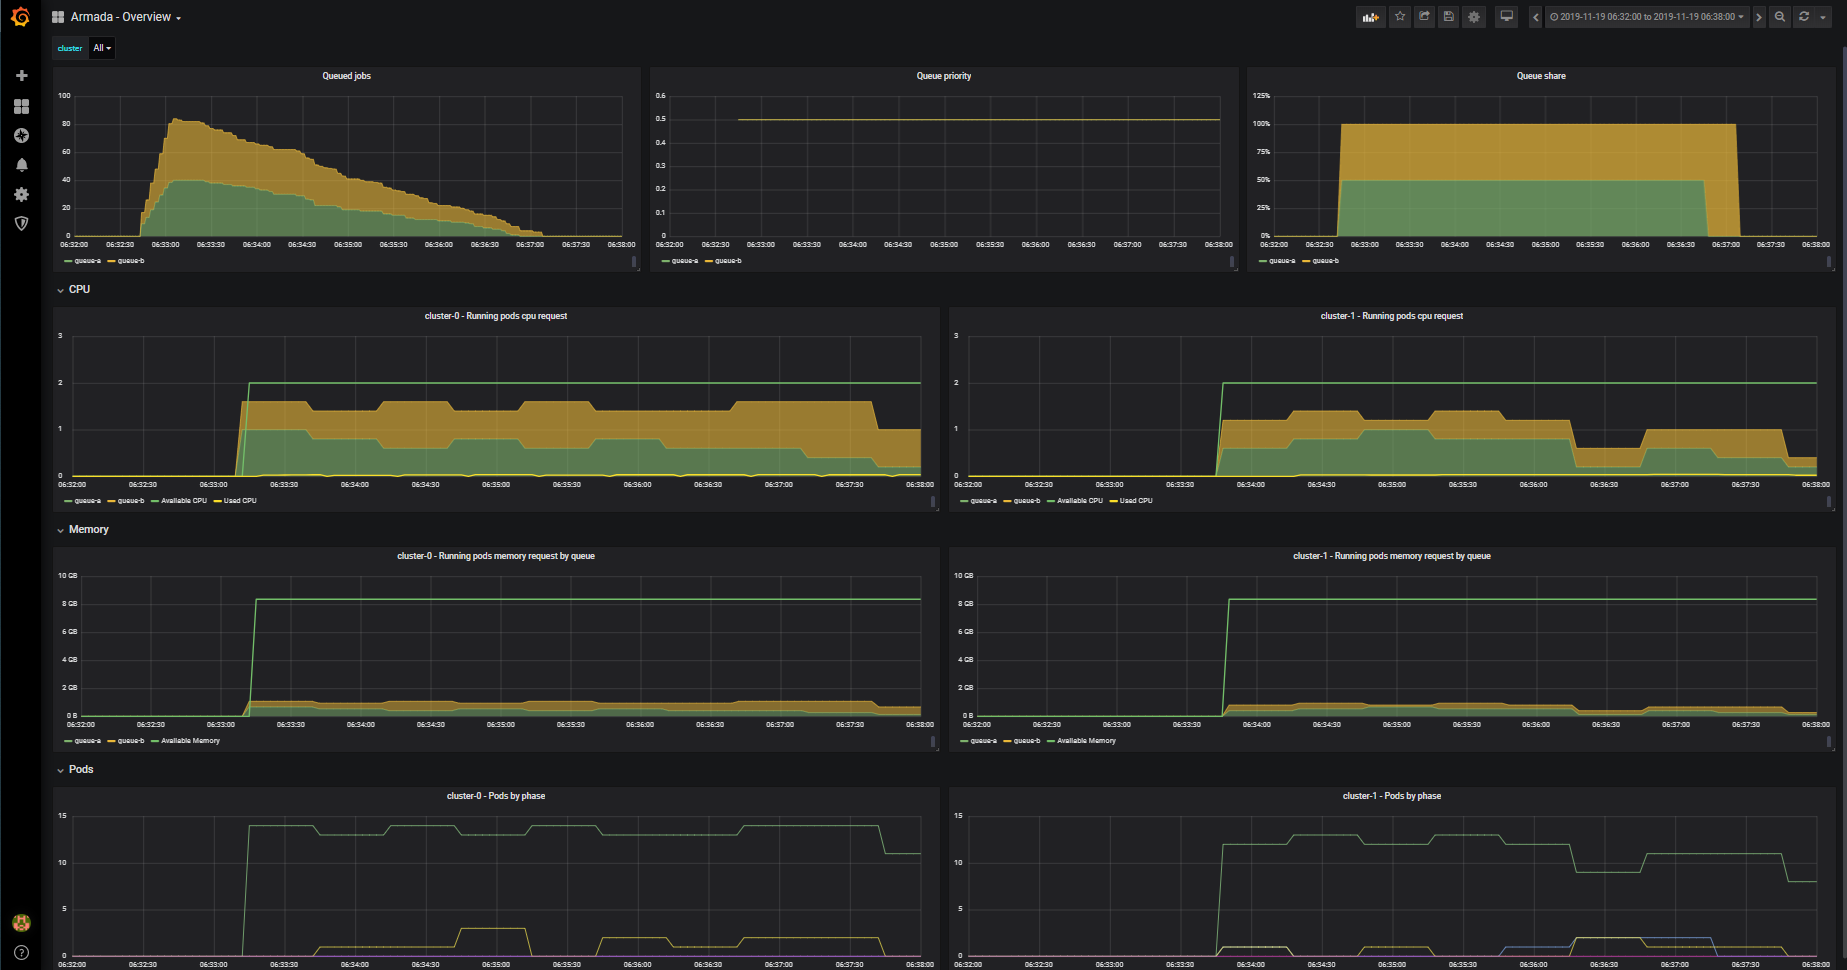Open the refresh interval dropdown caret

(1823, 17)
